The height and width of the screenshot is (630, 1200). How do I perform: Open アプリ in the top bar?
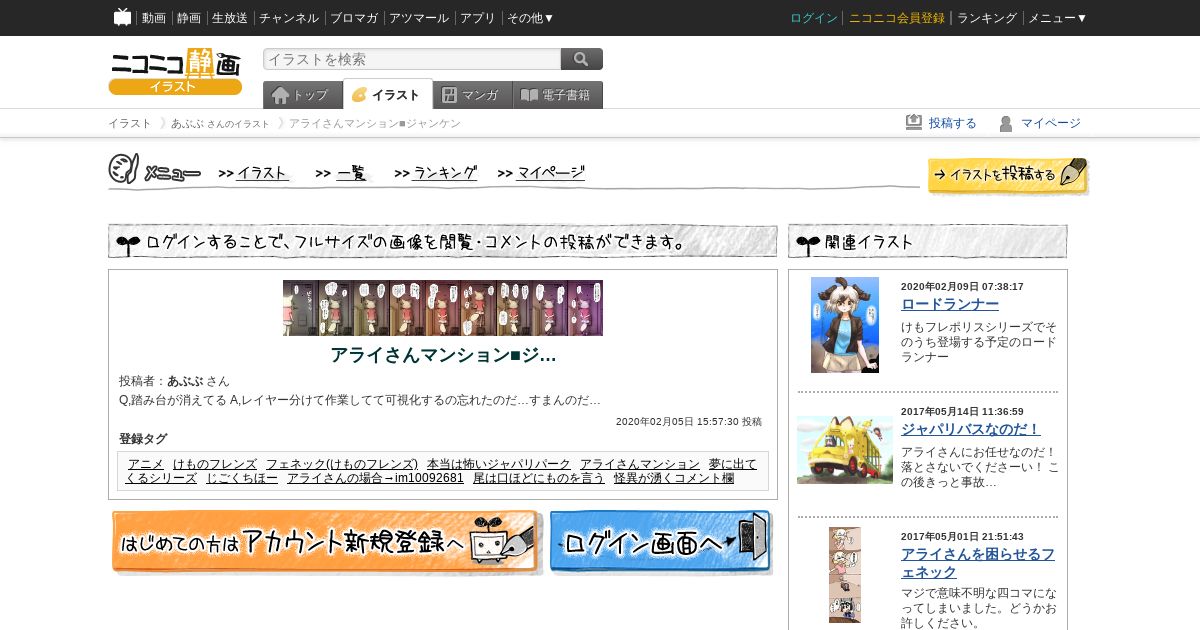click(x=478, y=18)
